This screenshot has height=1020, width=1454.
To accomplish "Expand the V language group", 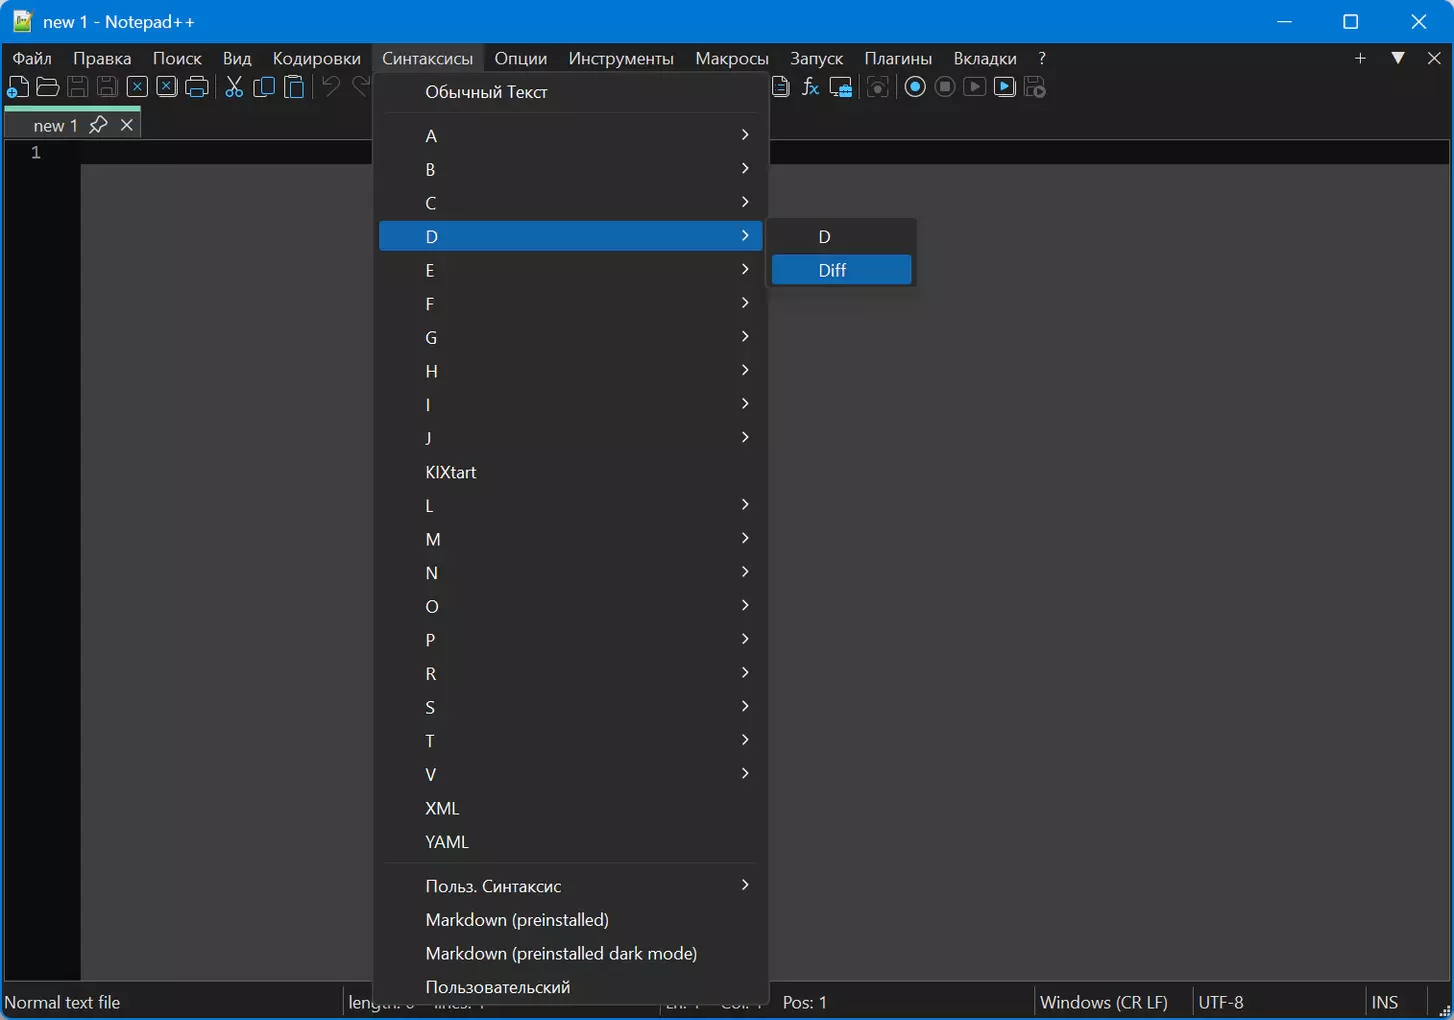I will point(571,774).
